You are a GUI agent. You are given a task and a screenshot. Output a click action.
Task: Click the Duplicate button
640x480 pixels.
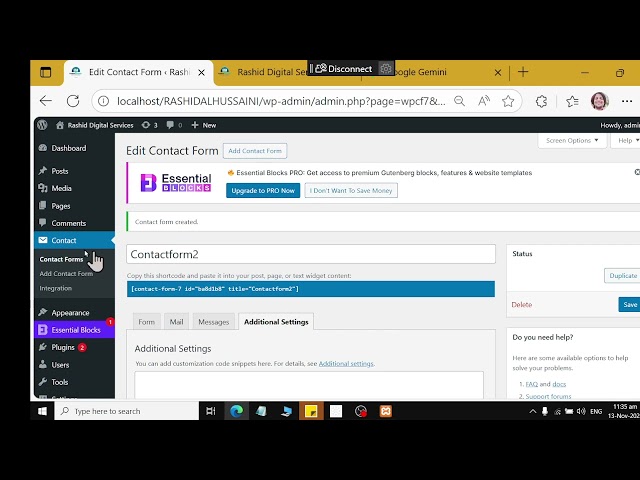623,276
